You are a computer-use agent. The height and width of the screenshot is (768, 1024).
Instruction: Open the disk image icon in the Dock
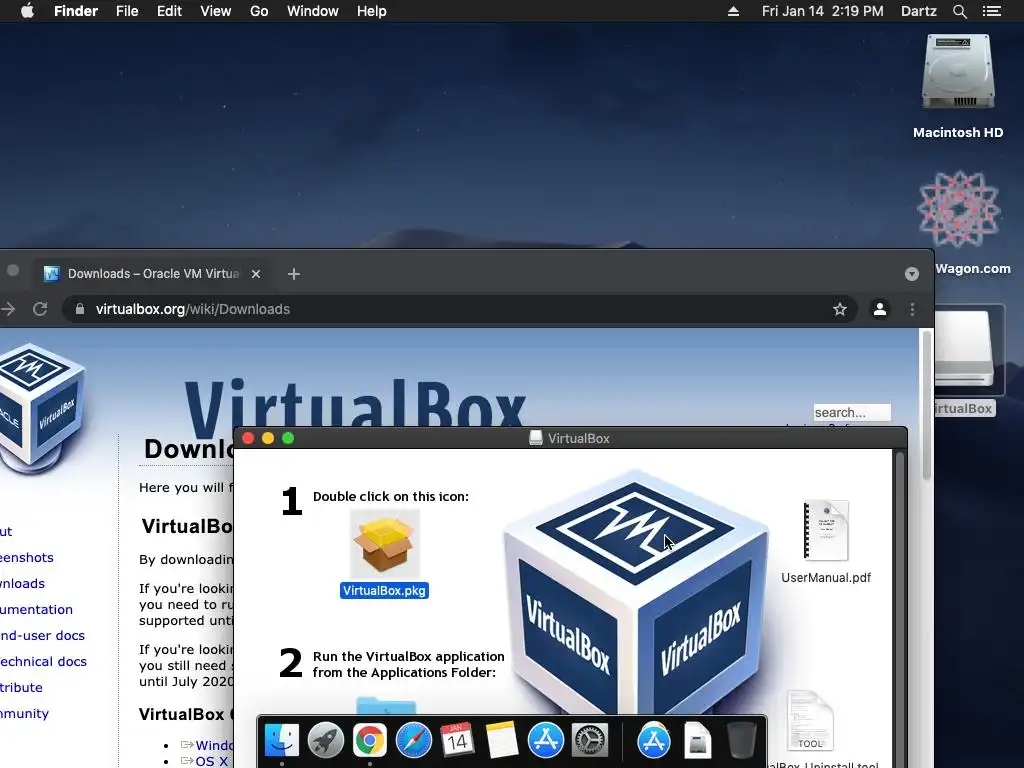697,741
